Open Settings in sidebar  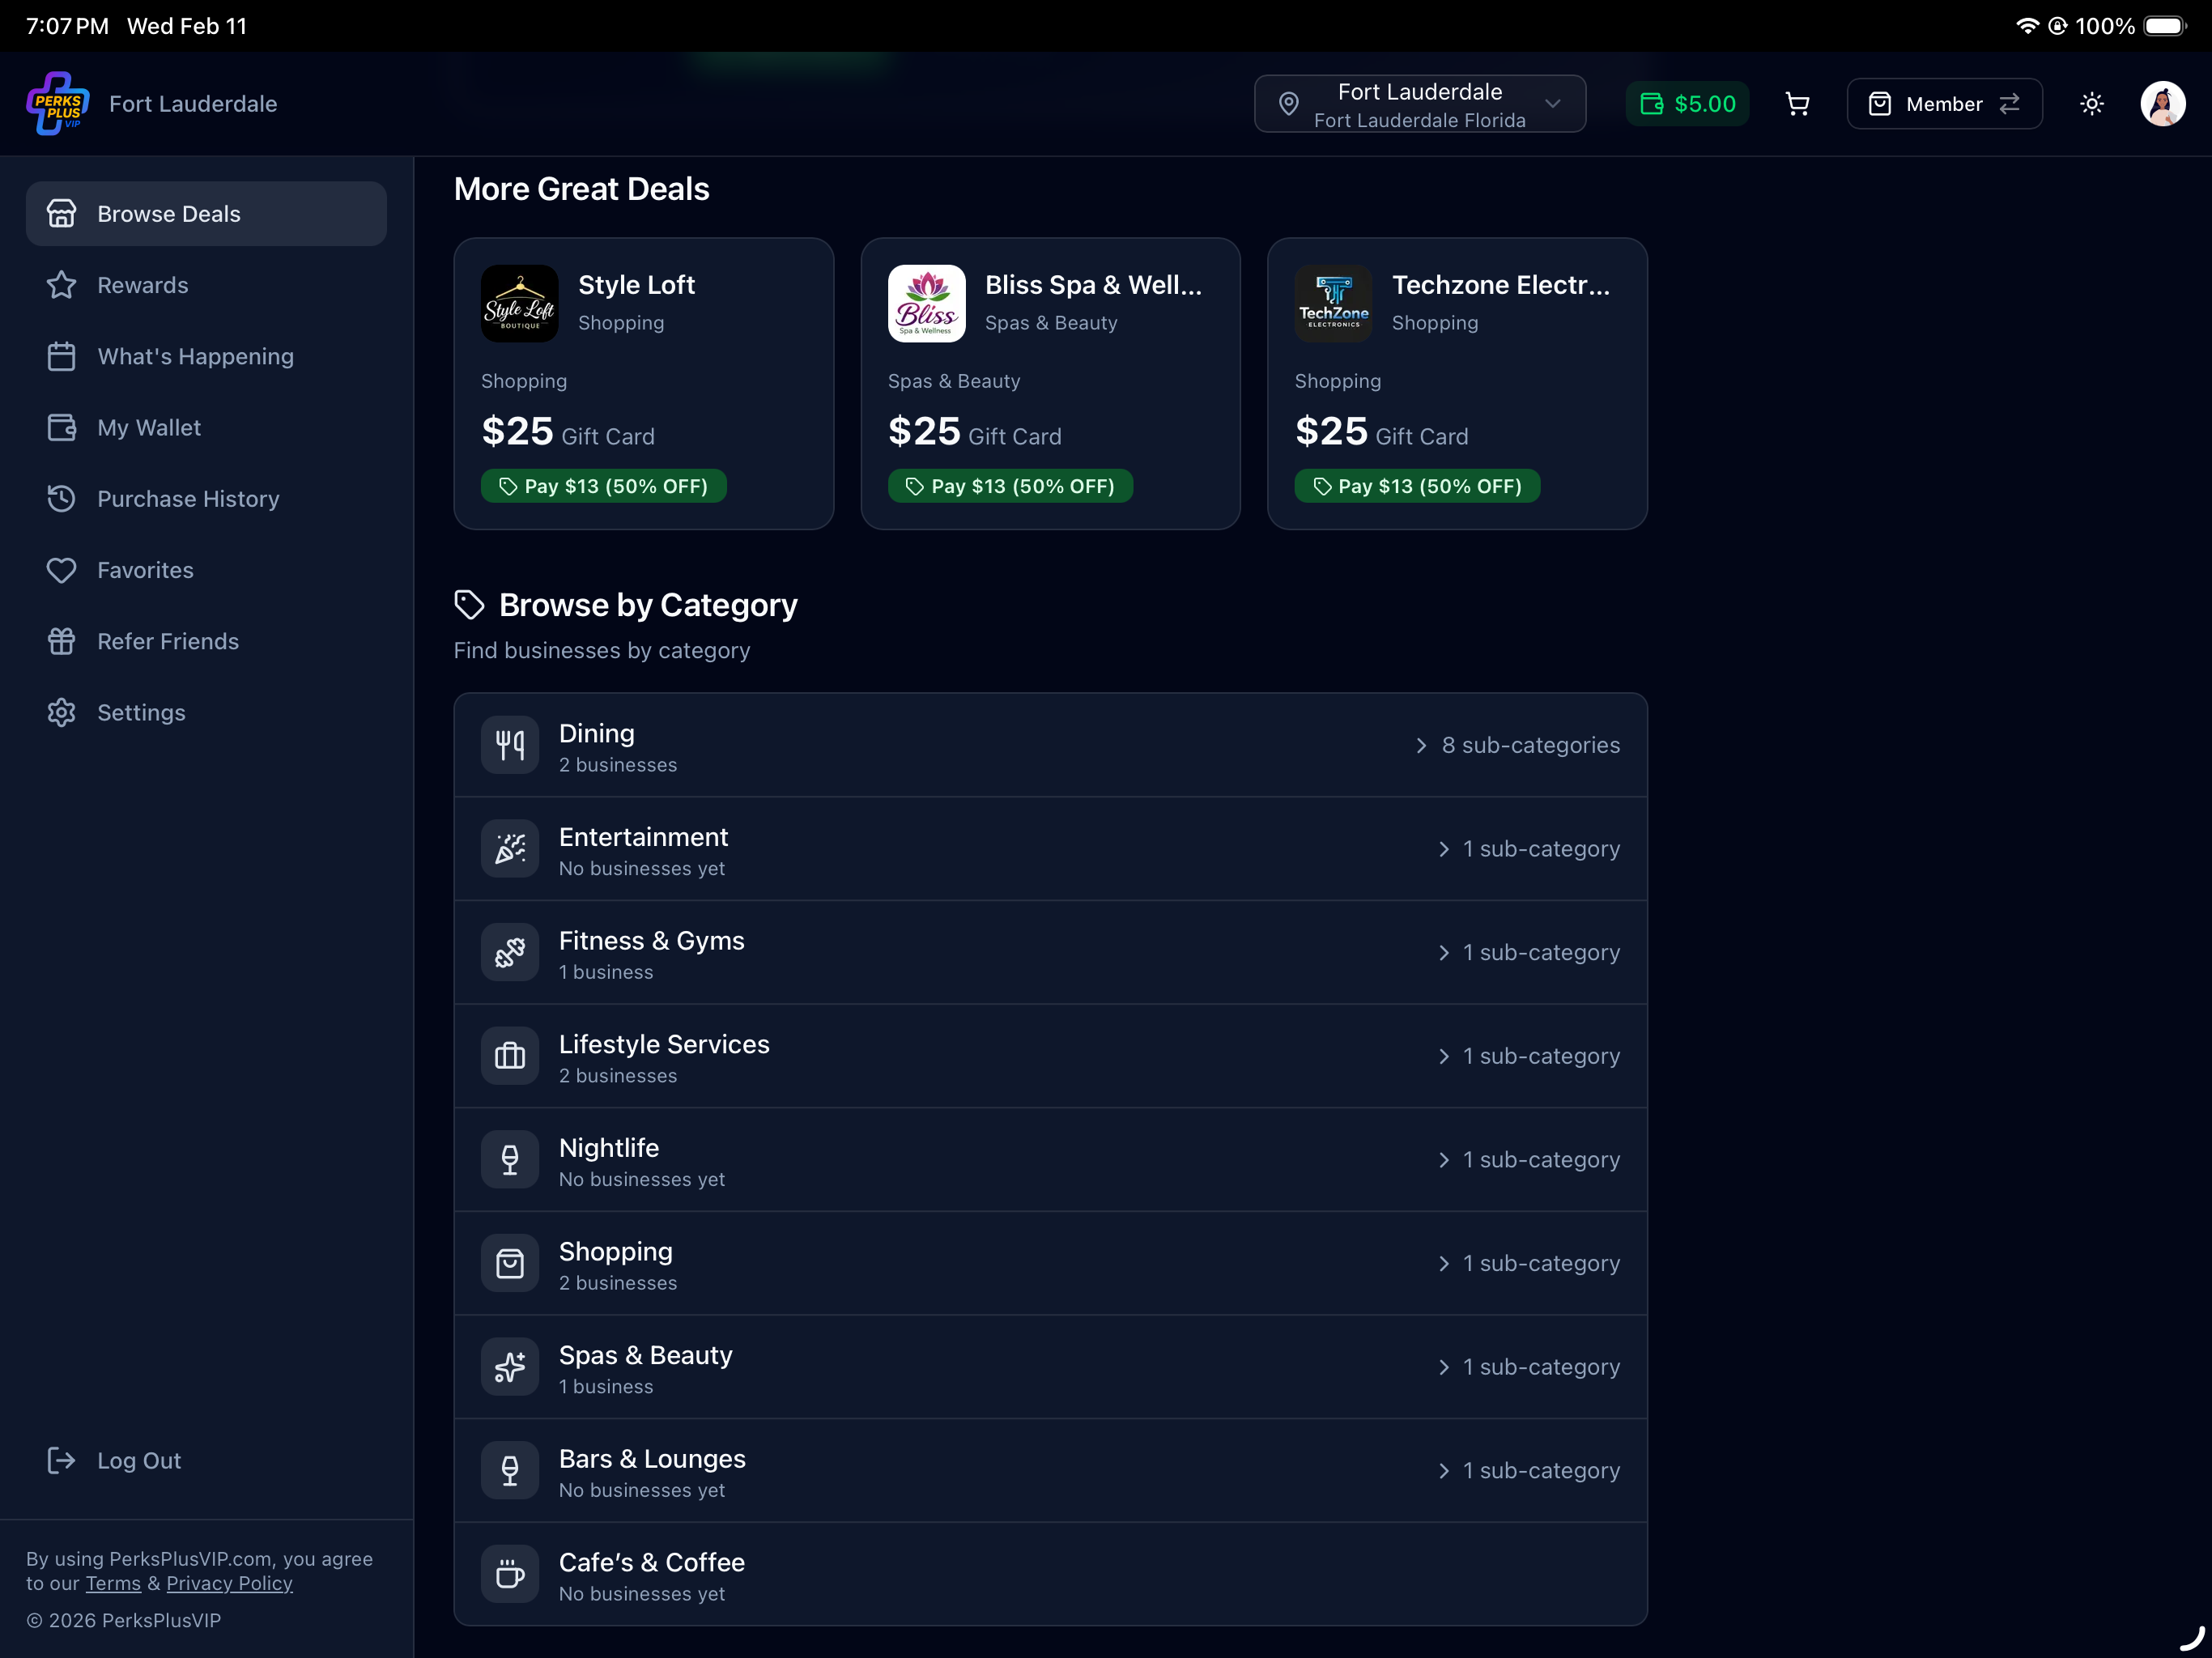tap(206, 713)
